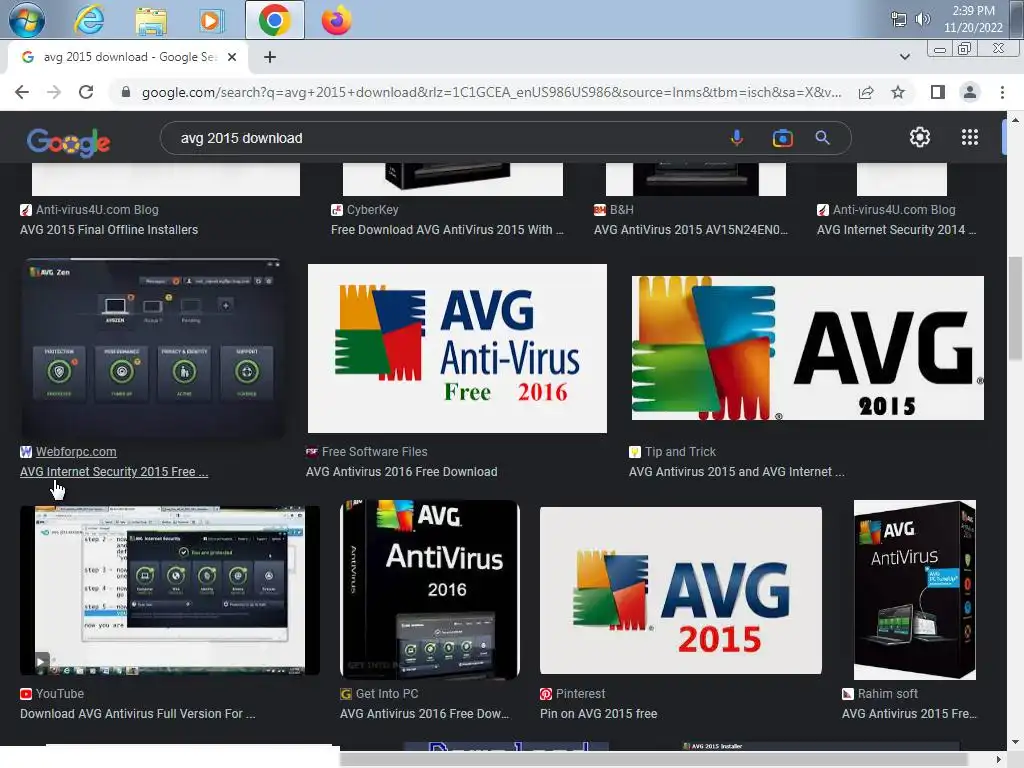
Task: Open a new browser tab
Action: click(x=270, y=57)
